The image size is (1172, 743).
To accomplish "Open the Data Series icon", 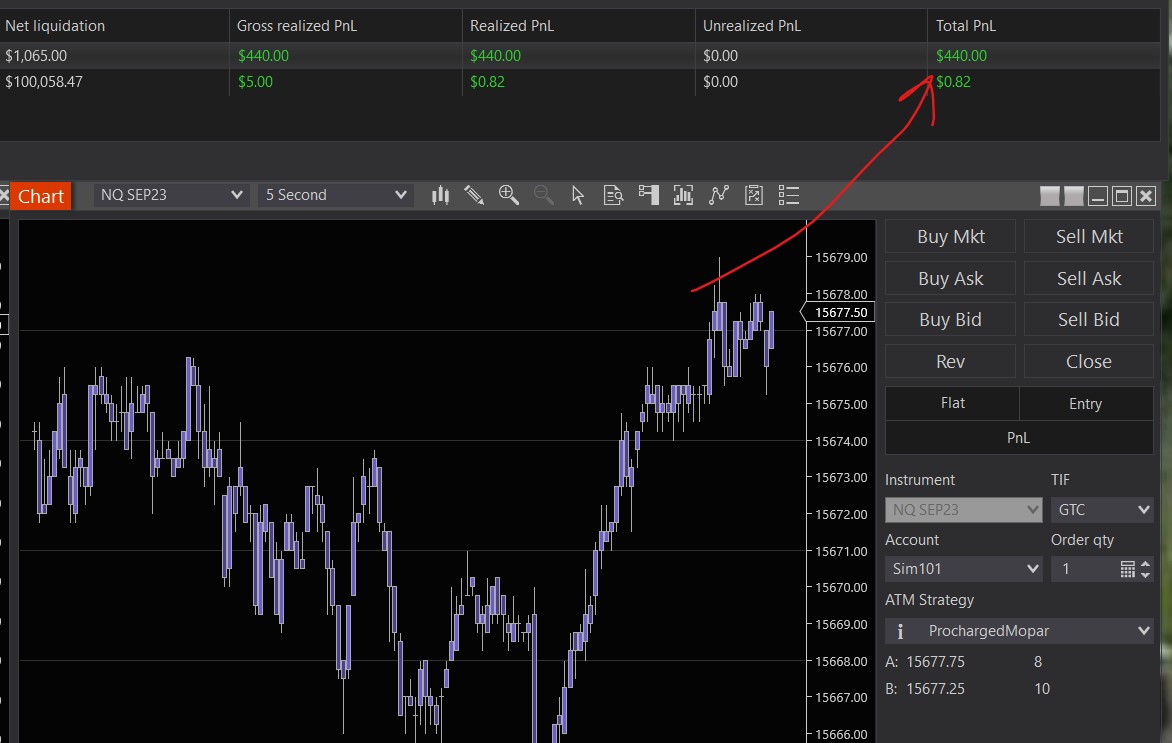I will [x=684, y=195].
